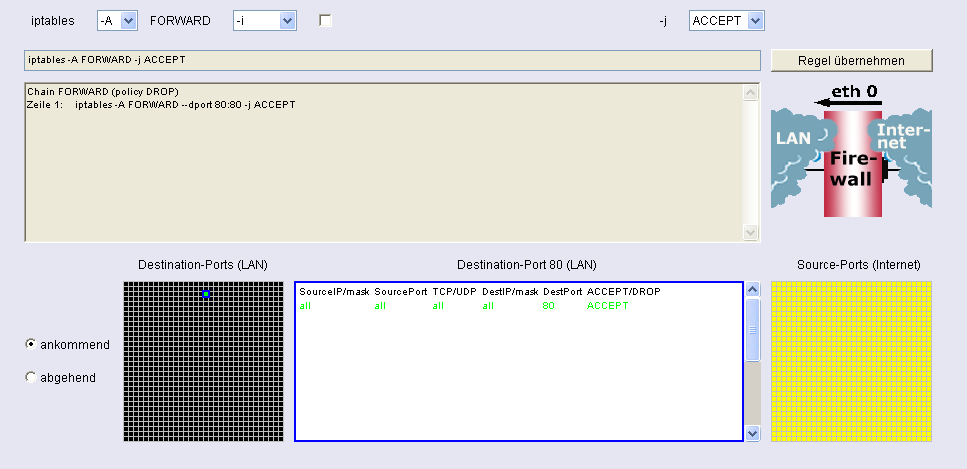Open the ACCEPT target dropdown

coord(726,20)
